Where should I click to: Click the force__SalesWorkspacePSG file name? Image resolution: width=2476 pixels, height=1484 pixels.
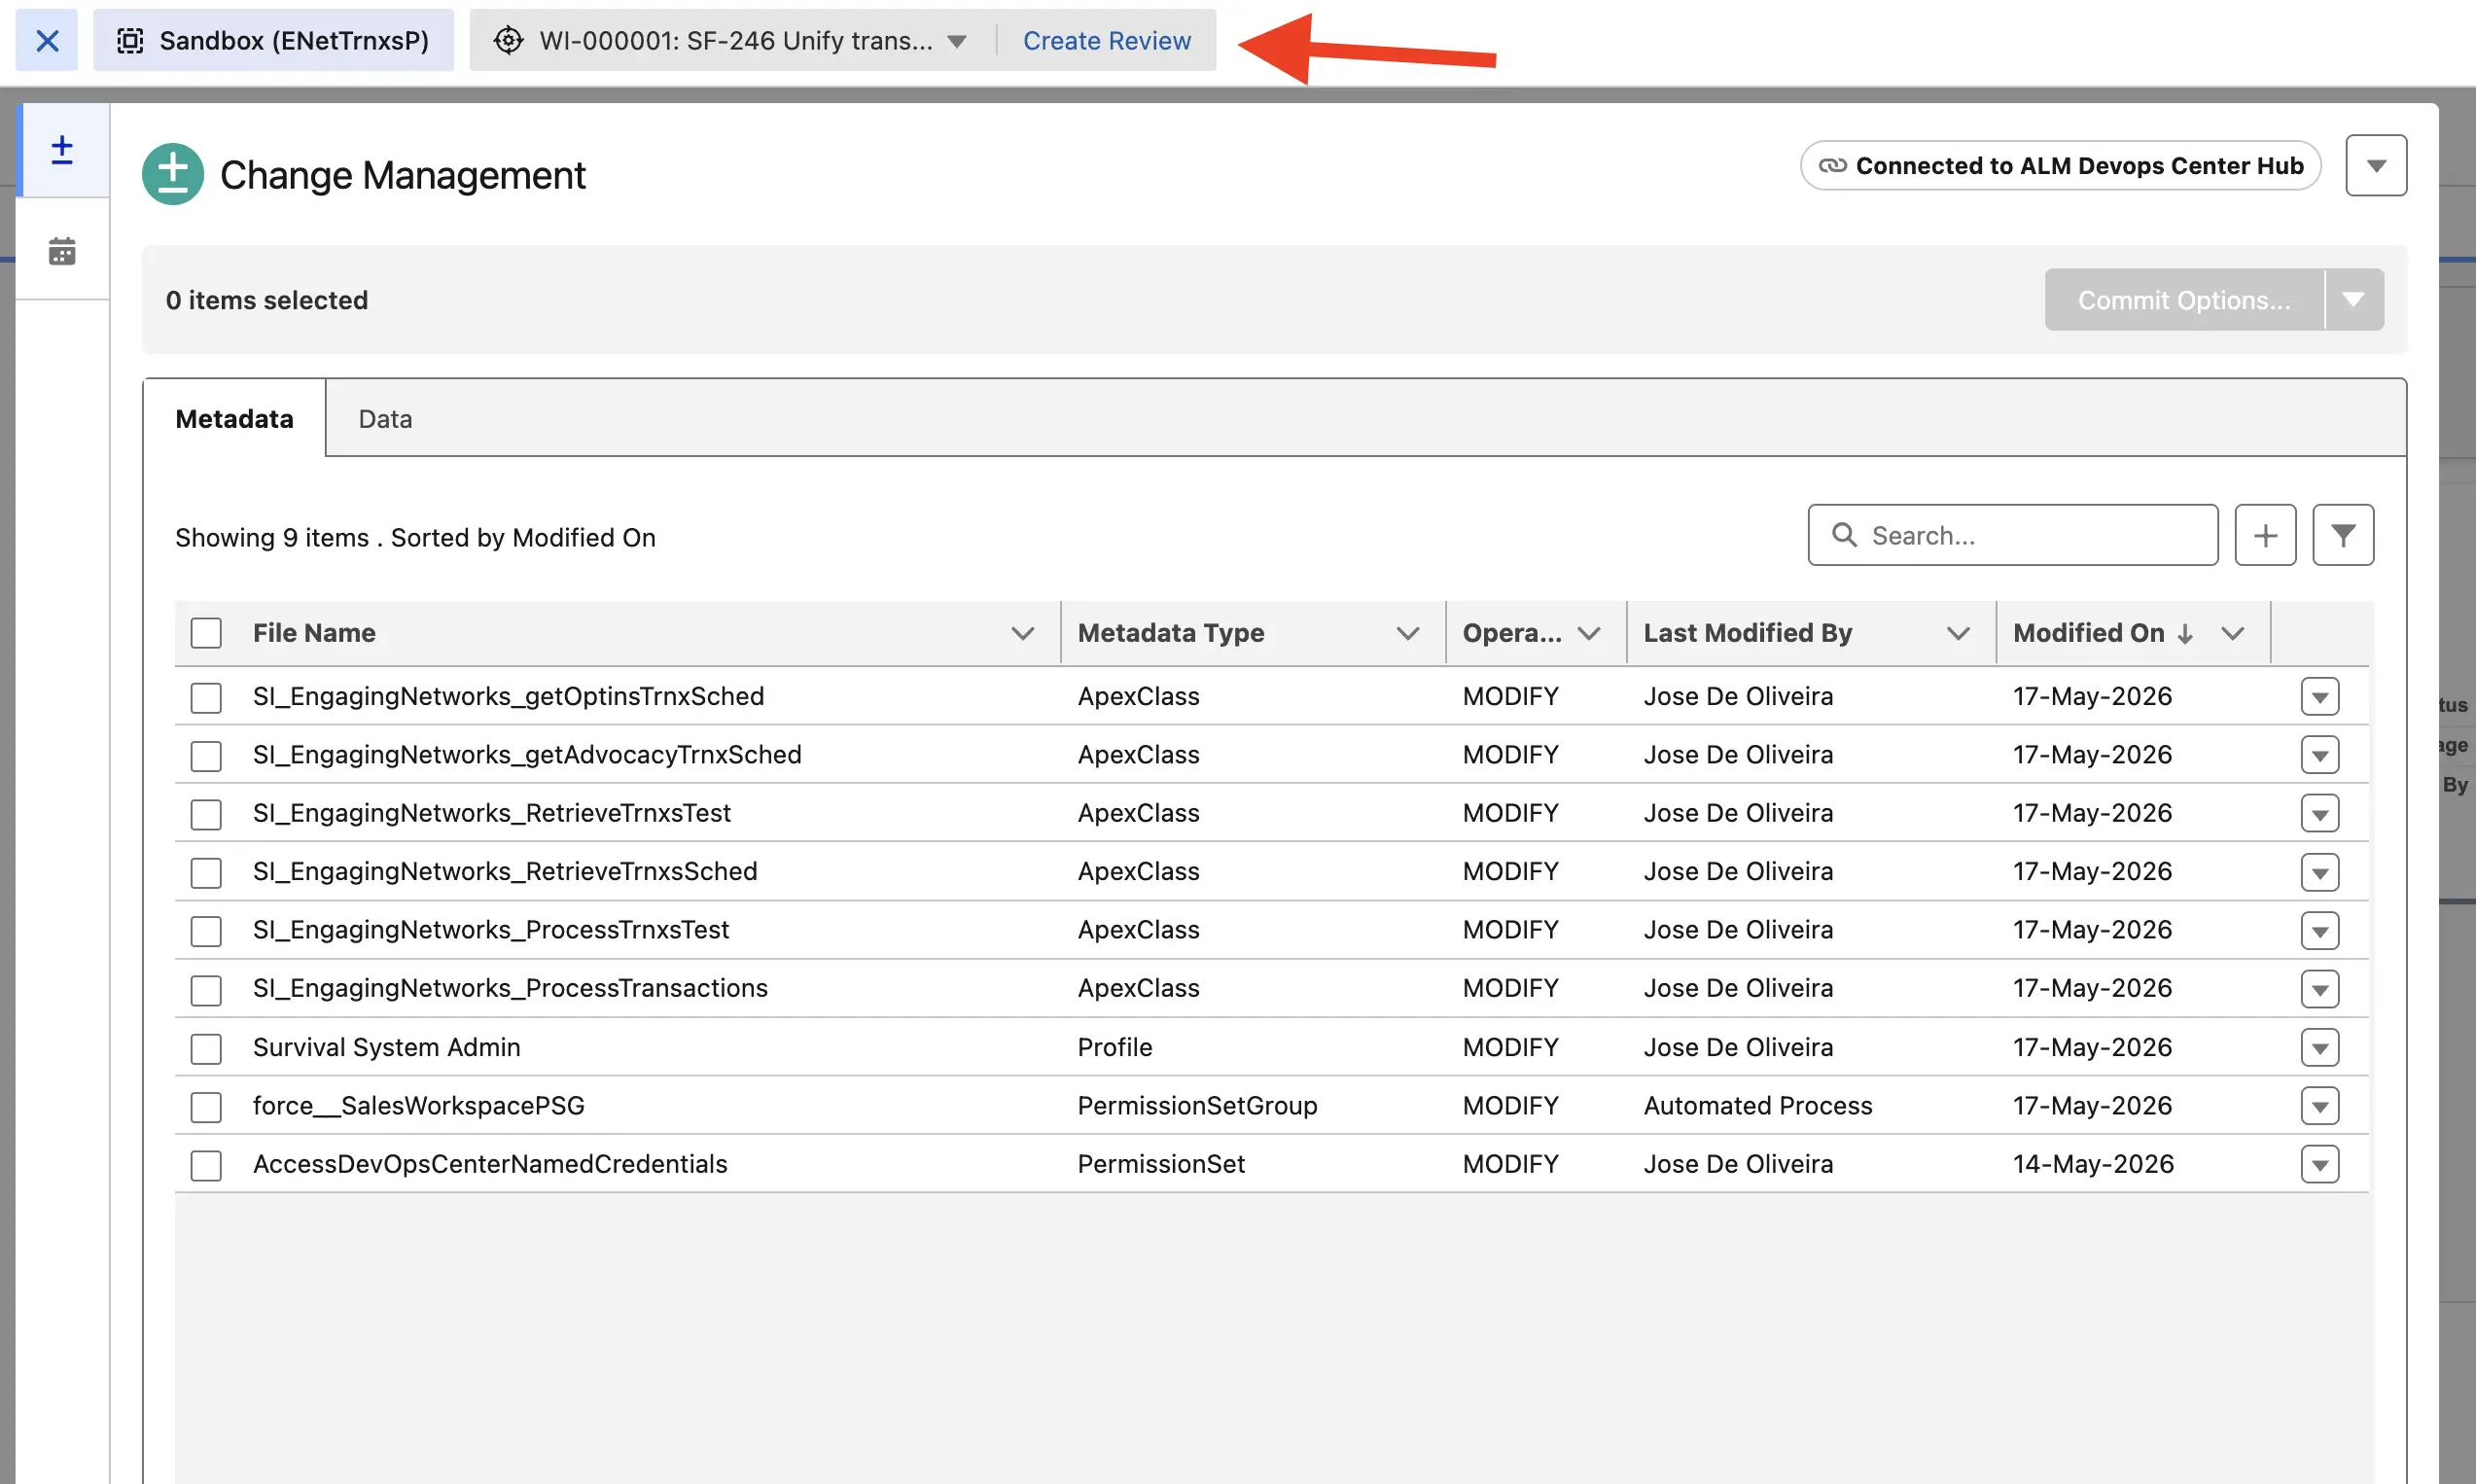coord(418,1105)
